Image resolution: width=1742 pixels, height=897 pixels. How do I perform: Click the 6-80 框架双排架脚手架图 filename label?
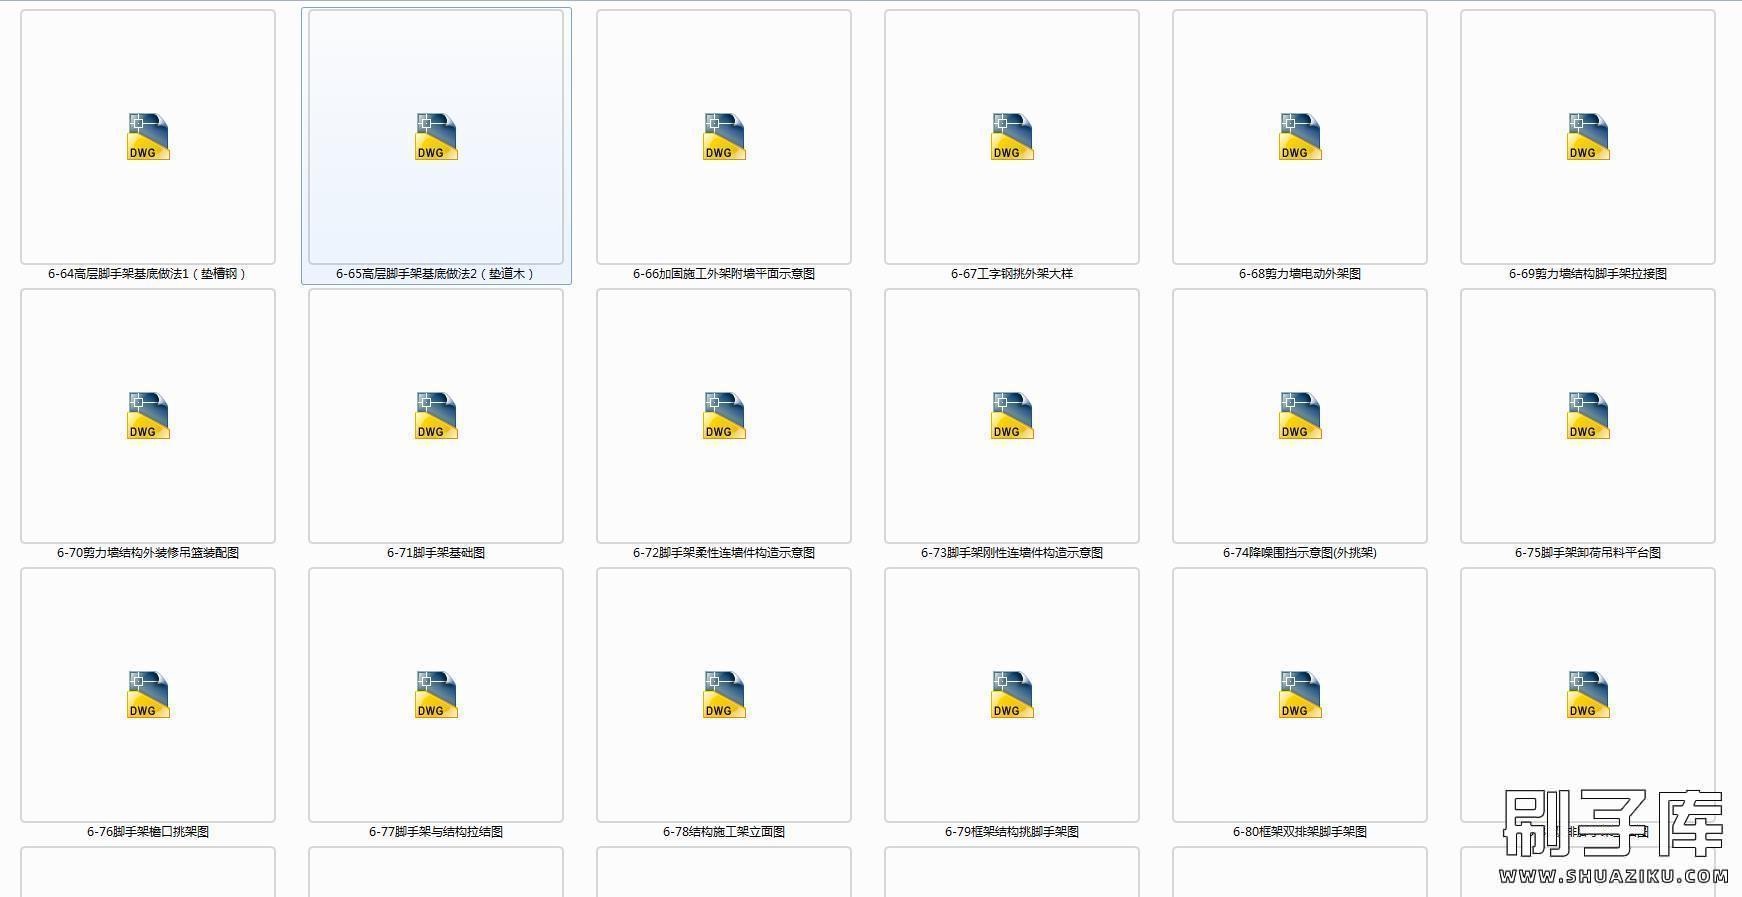[1300, 832]
